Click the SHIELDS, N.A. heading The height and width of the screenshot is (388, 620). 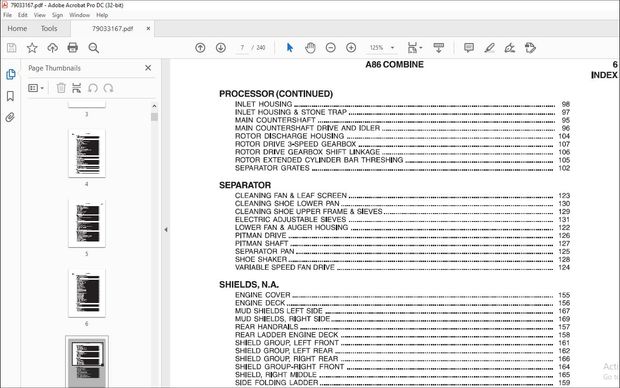click(x=249, y=284)
